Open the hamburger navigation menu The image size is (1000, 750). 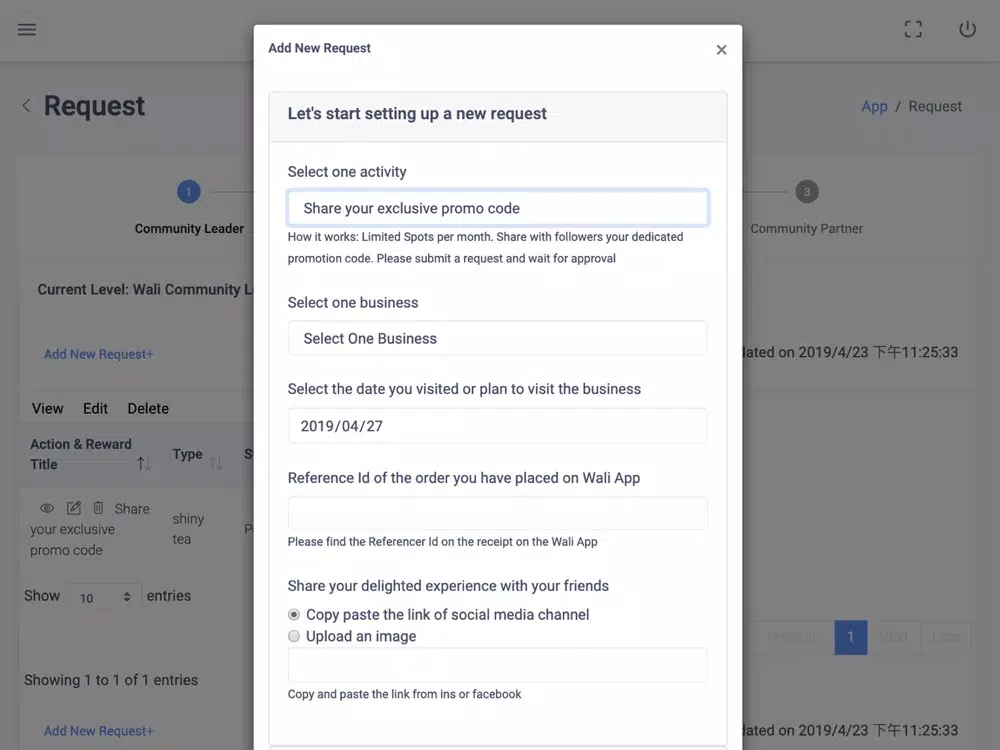27,29
